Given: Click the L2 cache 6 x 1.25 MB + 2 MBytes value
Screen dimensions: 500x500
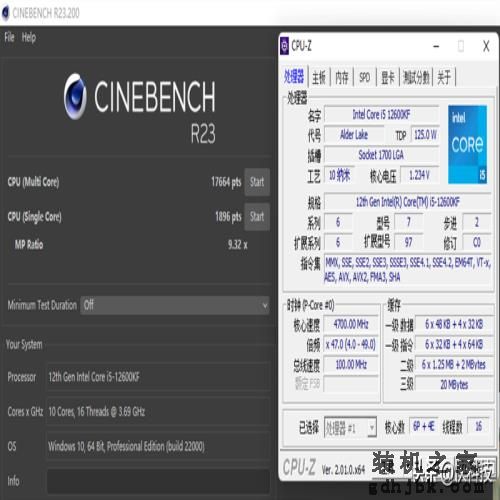Looking at the screenshot, I should [454, 364].
